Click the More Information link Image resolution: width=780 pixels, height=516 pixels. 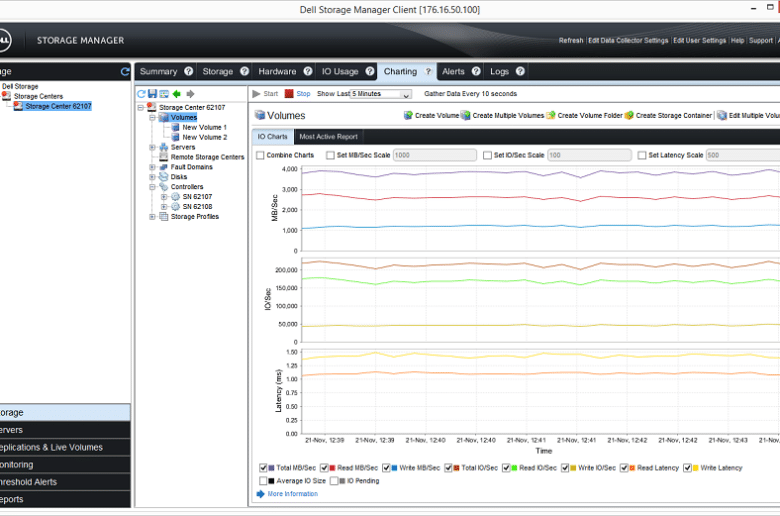(292, 494)
